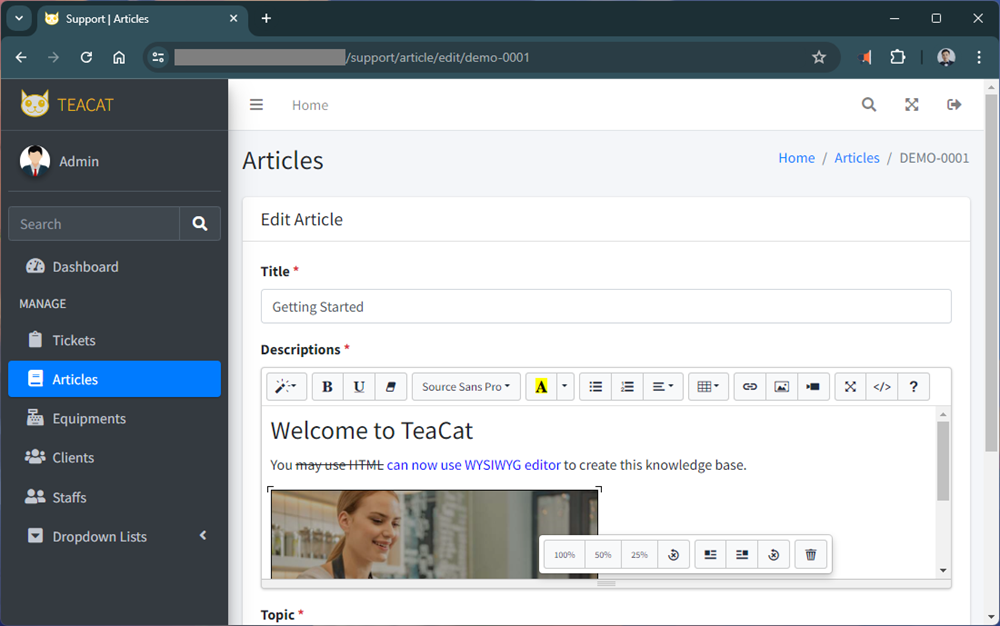The image size is (1000, 626).
Task: Open the editor help dialog
Action: click(913, 386)
